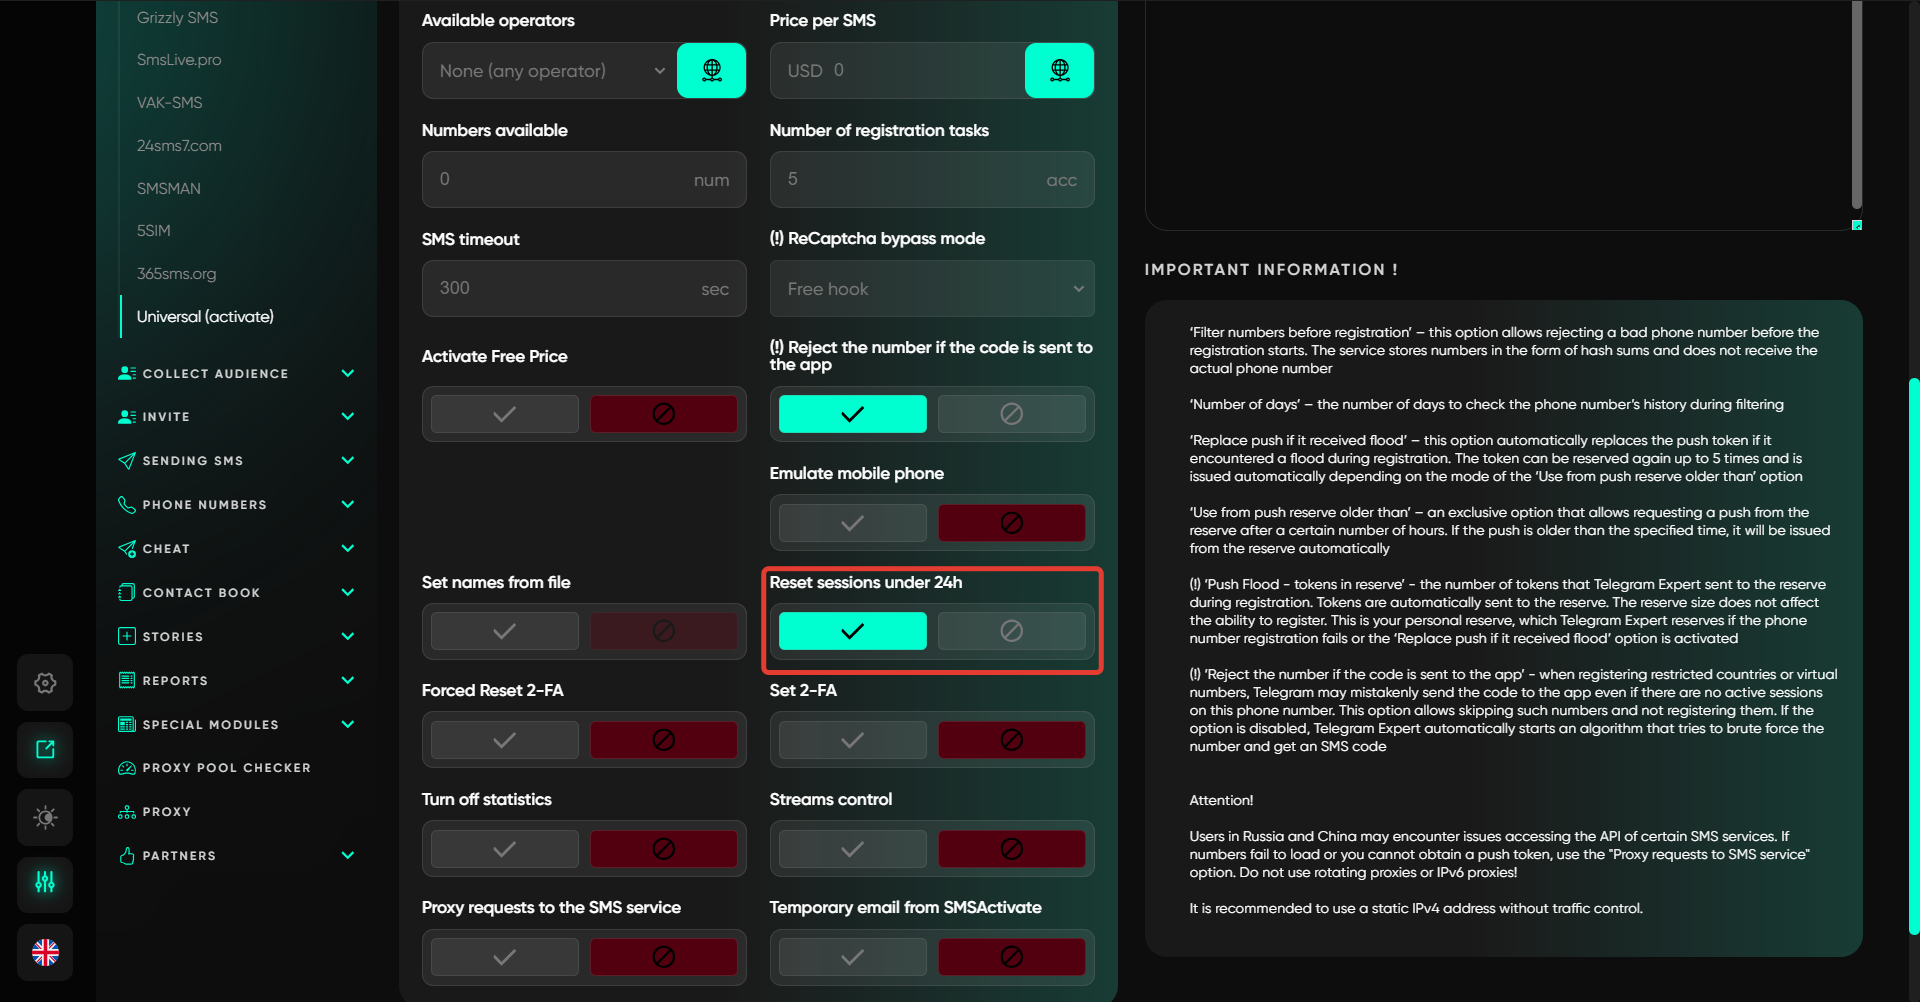Open the ReCaptcha bypass mode dropdown

(931, 289)
